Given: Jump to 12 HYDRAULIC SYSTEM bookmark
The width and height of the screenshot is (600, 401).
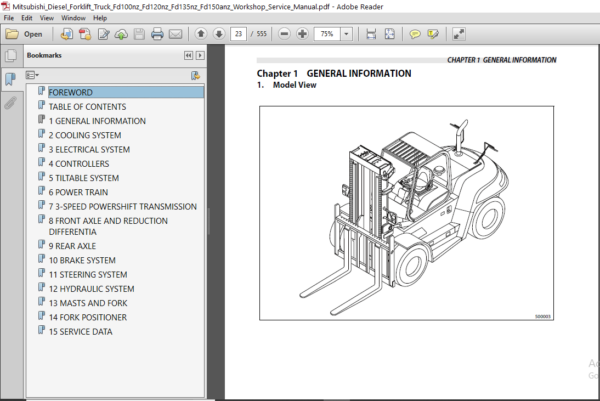Looking at the screenshot, I should (x=91, y=289).
